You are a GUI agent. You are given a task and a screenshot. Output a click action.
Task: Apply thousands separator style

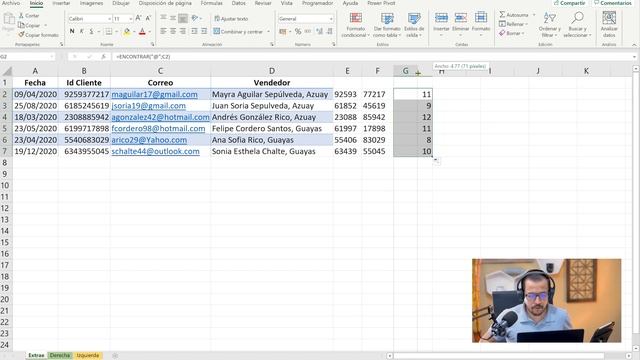[308, 31]
